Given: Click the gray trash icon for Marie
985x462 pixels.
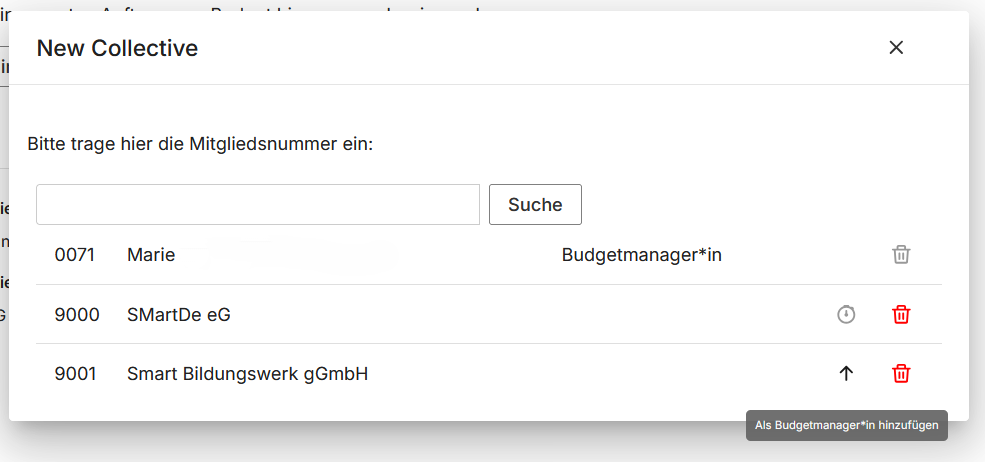Looking at the screenshot, I should pos(901,255).
